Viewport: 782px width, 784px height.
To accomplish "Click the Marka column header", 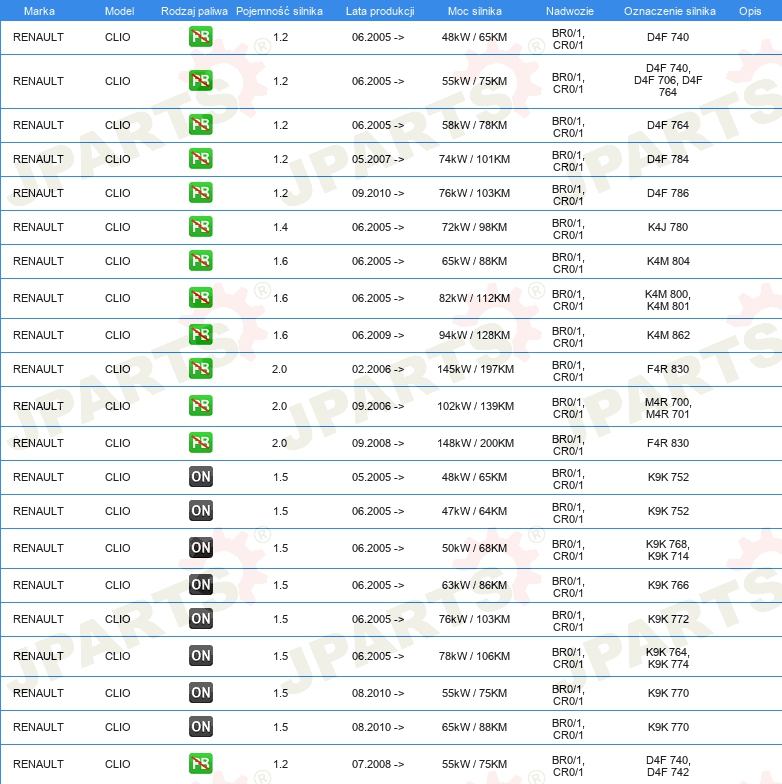I will coord(39,10).
